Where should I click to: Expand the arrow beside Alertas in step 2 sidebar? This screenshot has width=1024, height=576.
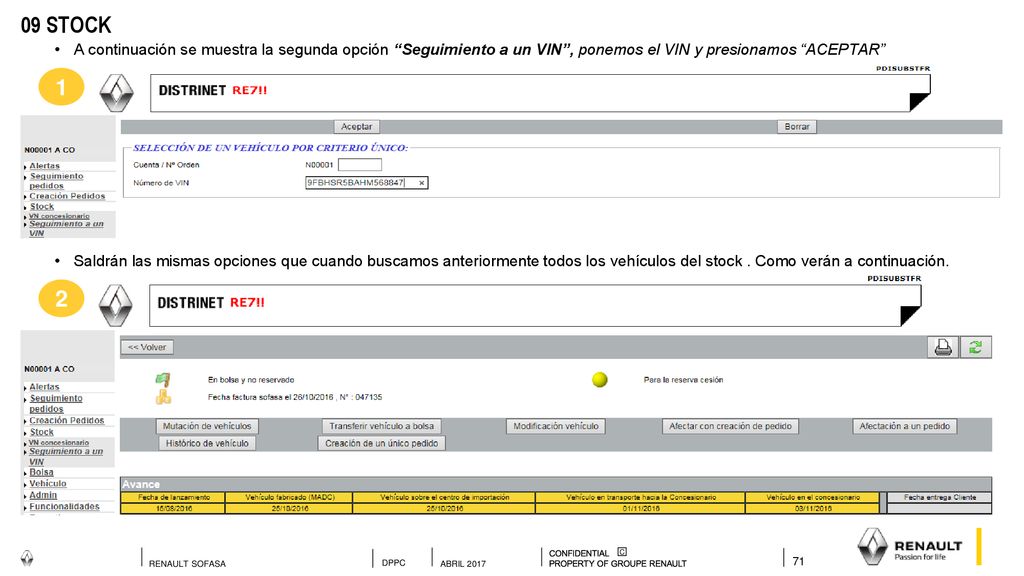coord(25,388)
